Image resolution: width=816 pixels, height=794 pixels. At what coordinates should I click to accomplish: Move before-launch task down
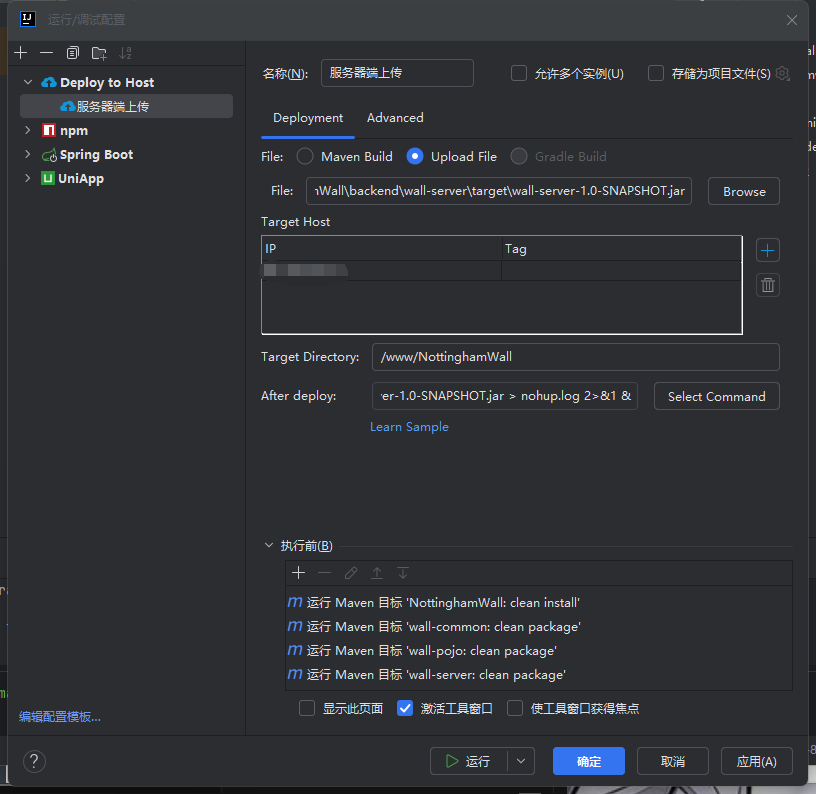click(403, 573)
